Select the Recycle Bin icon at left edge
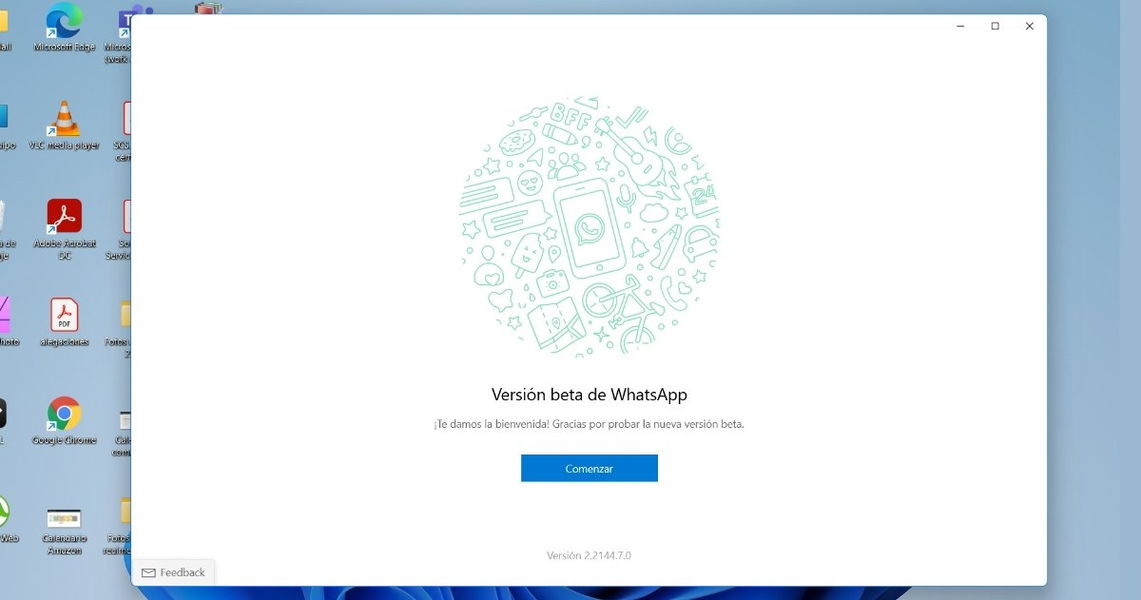 point(3,217)
